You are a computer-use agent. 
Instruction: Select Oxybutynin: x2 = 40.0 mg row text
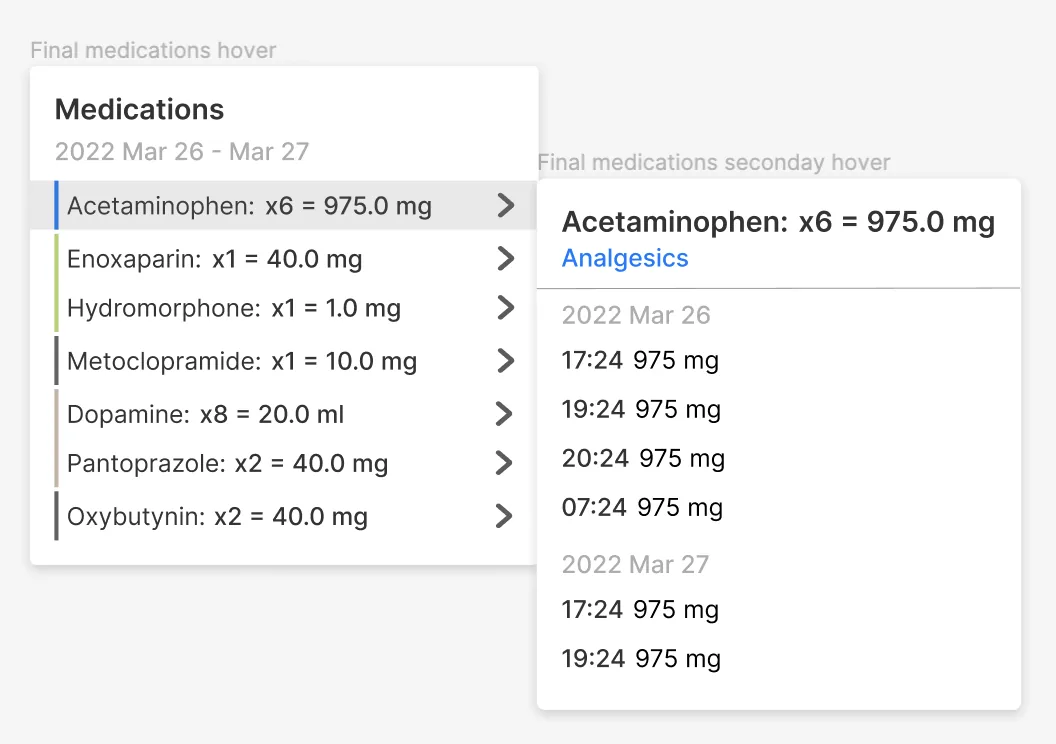coord(217,517)
